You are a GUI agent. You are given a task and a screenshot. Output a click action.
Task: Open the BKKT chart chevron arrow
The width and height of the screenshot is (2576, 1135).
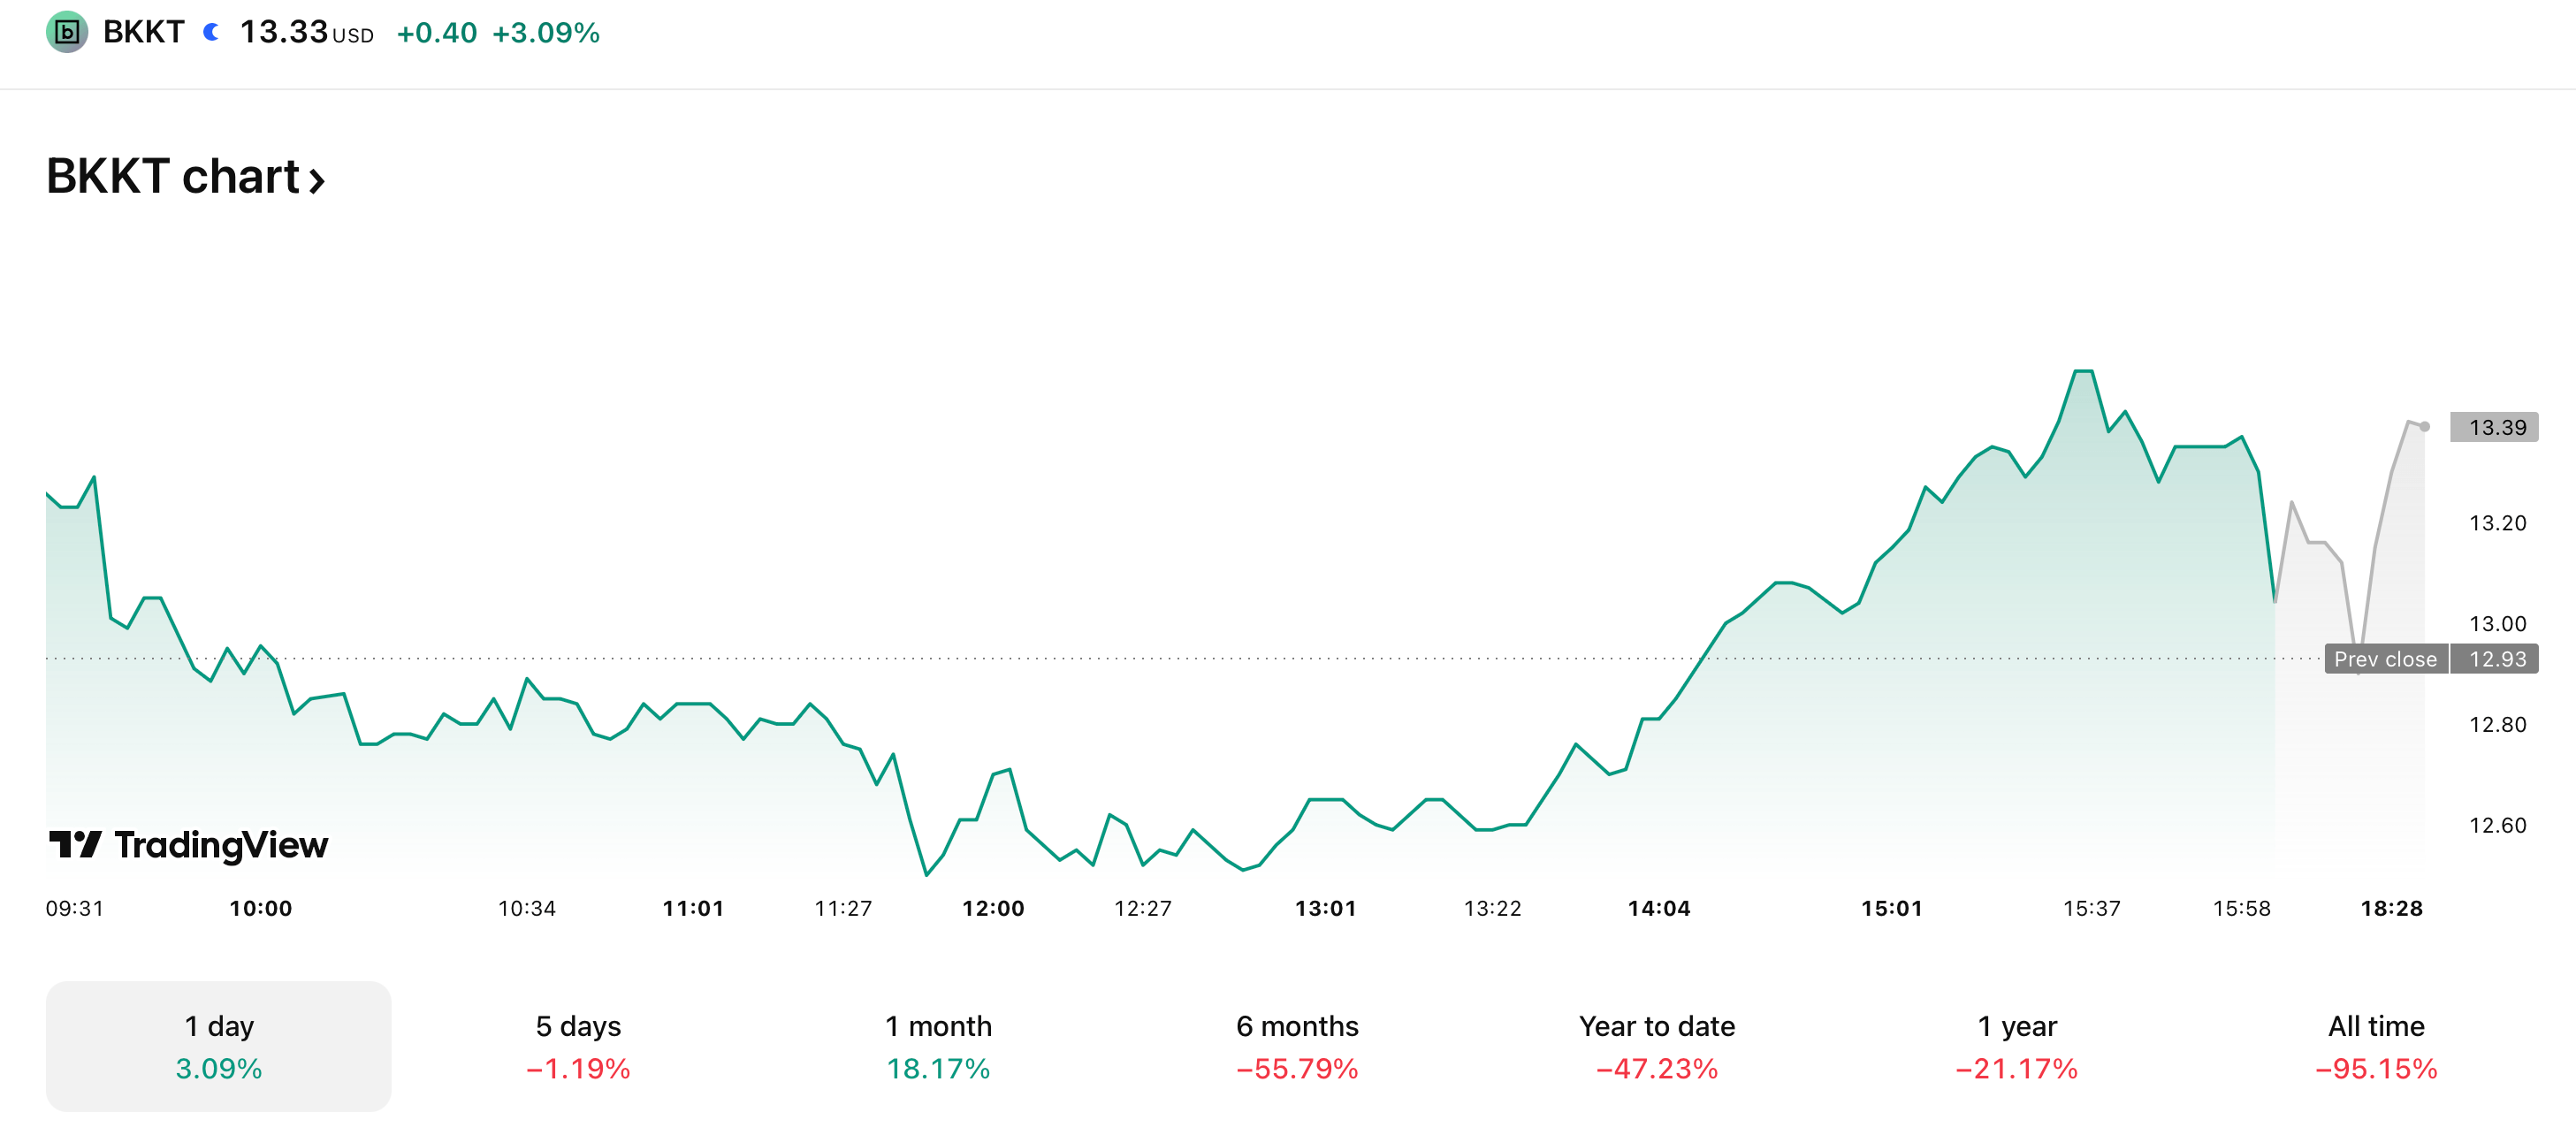click(317, 180)
